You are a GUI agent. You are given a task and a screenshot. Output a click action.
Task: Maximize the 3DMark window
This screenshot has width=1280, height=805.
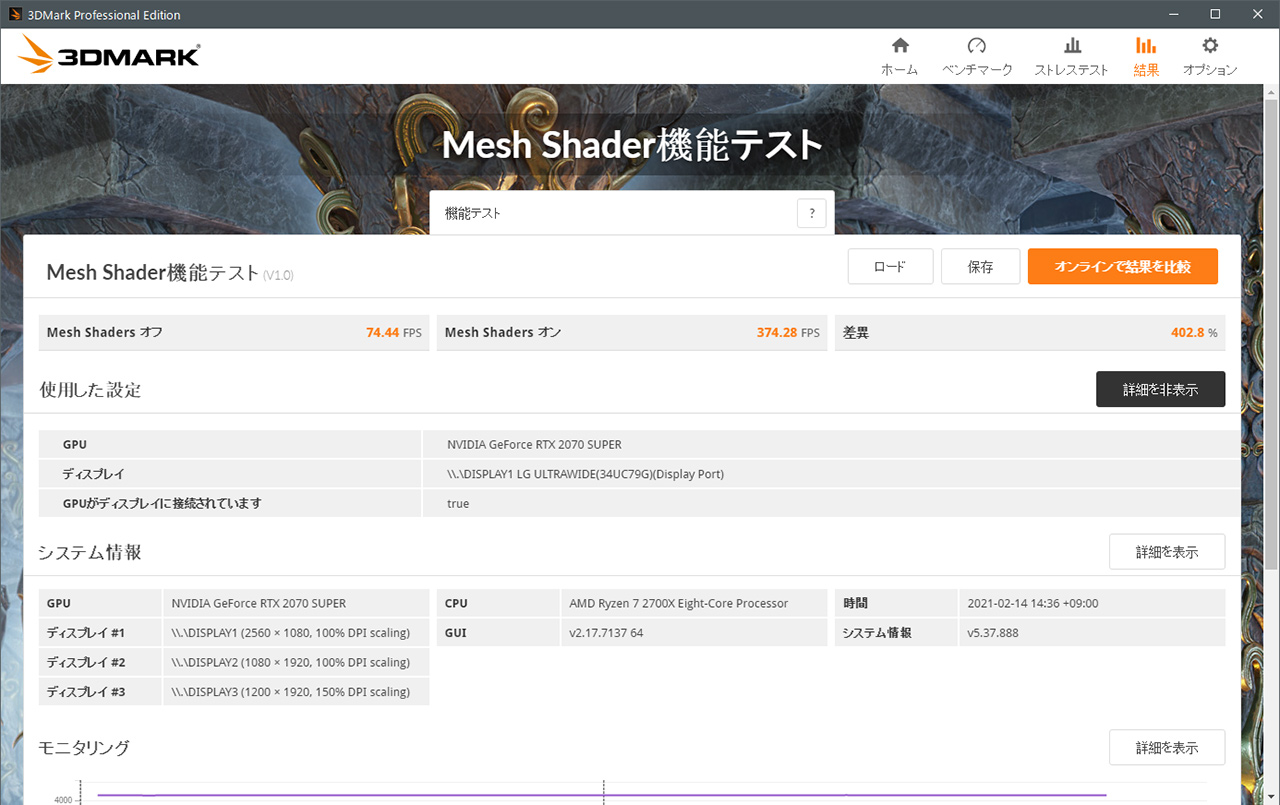click(1215, 14)
